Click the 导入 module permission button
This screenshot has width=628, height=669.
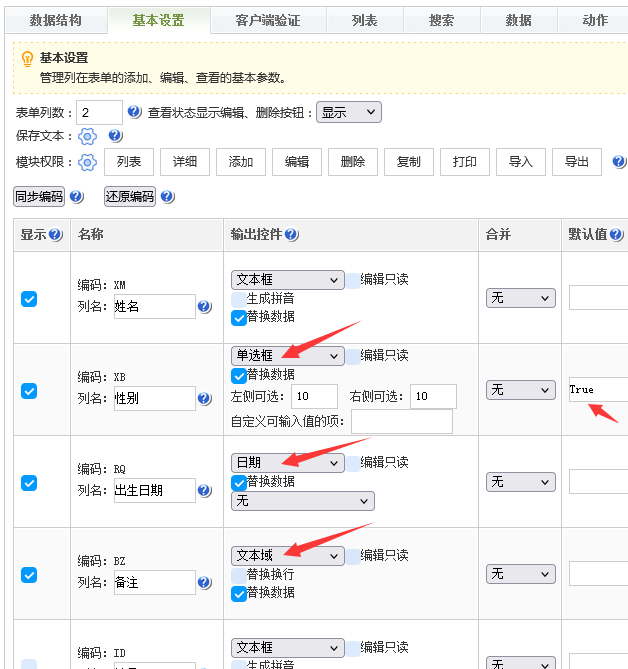click(x=521, y=162)
